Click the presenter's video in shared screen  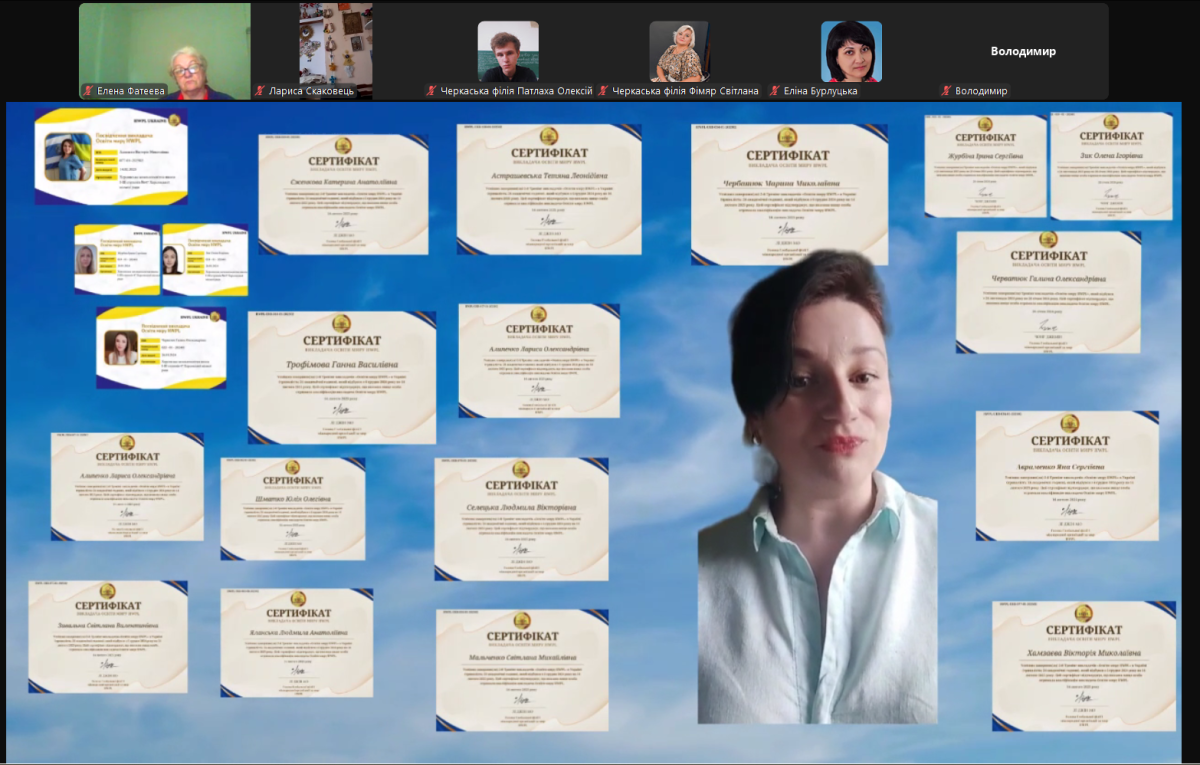(815, 490)
